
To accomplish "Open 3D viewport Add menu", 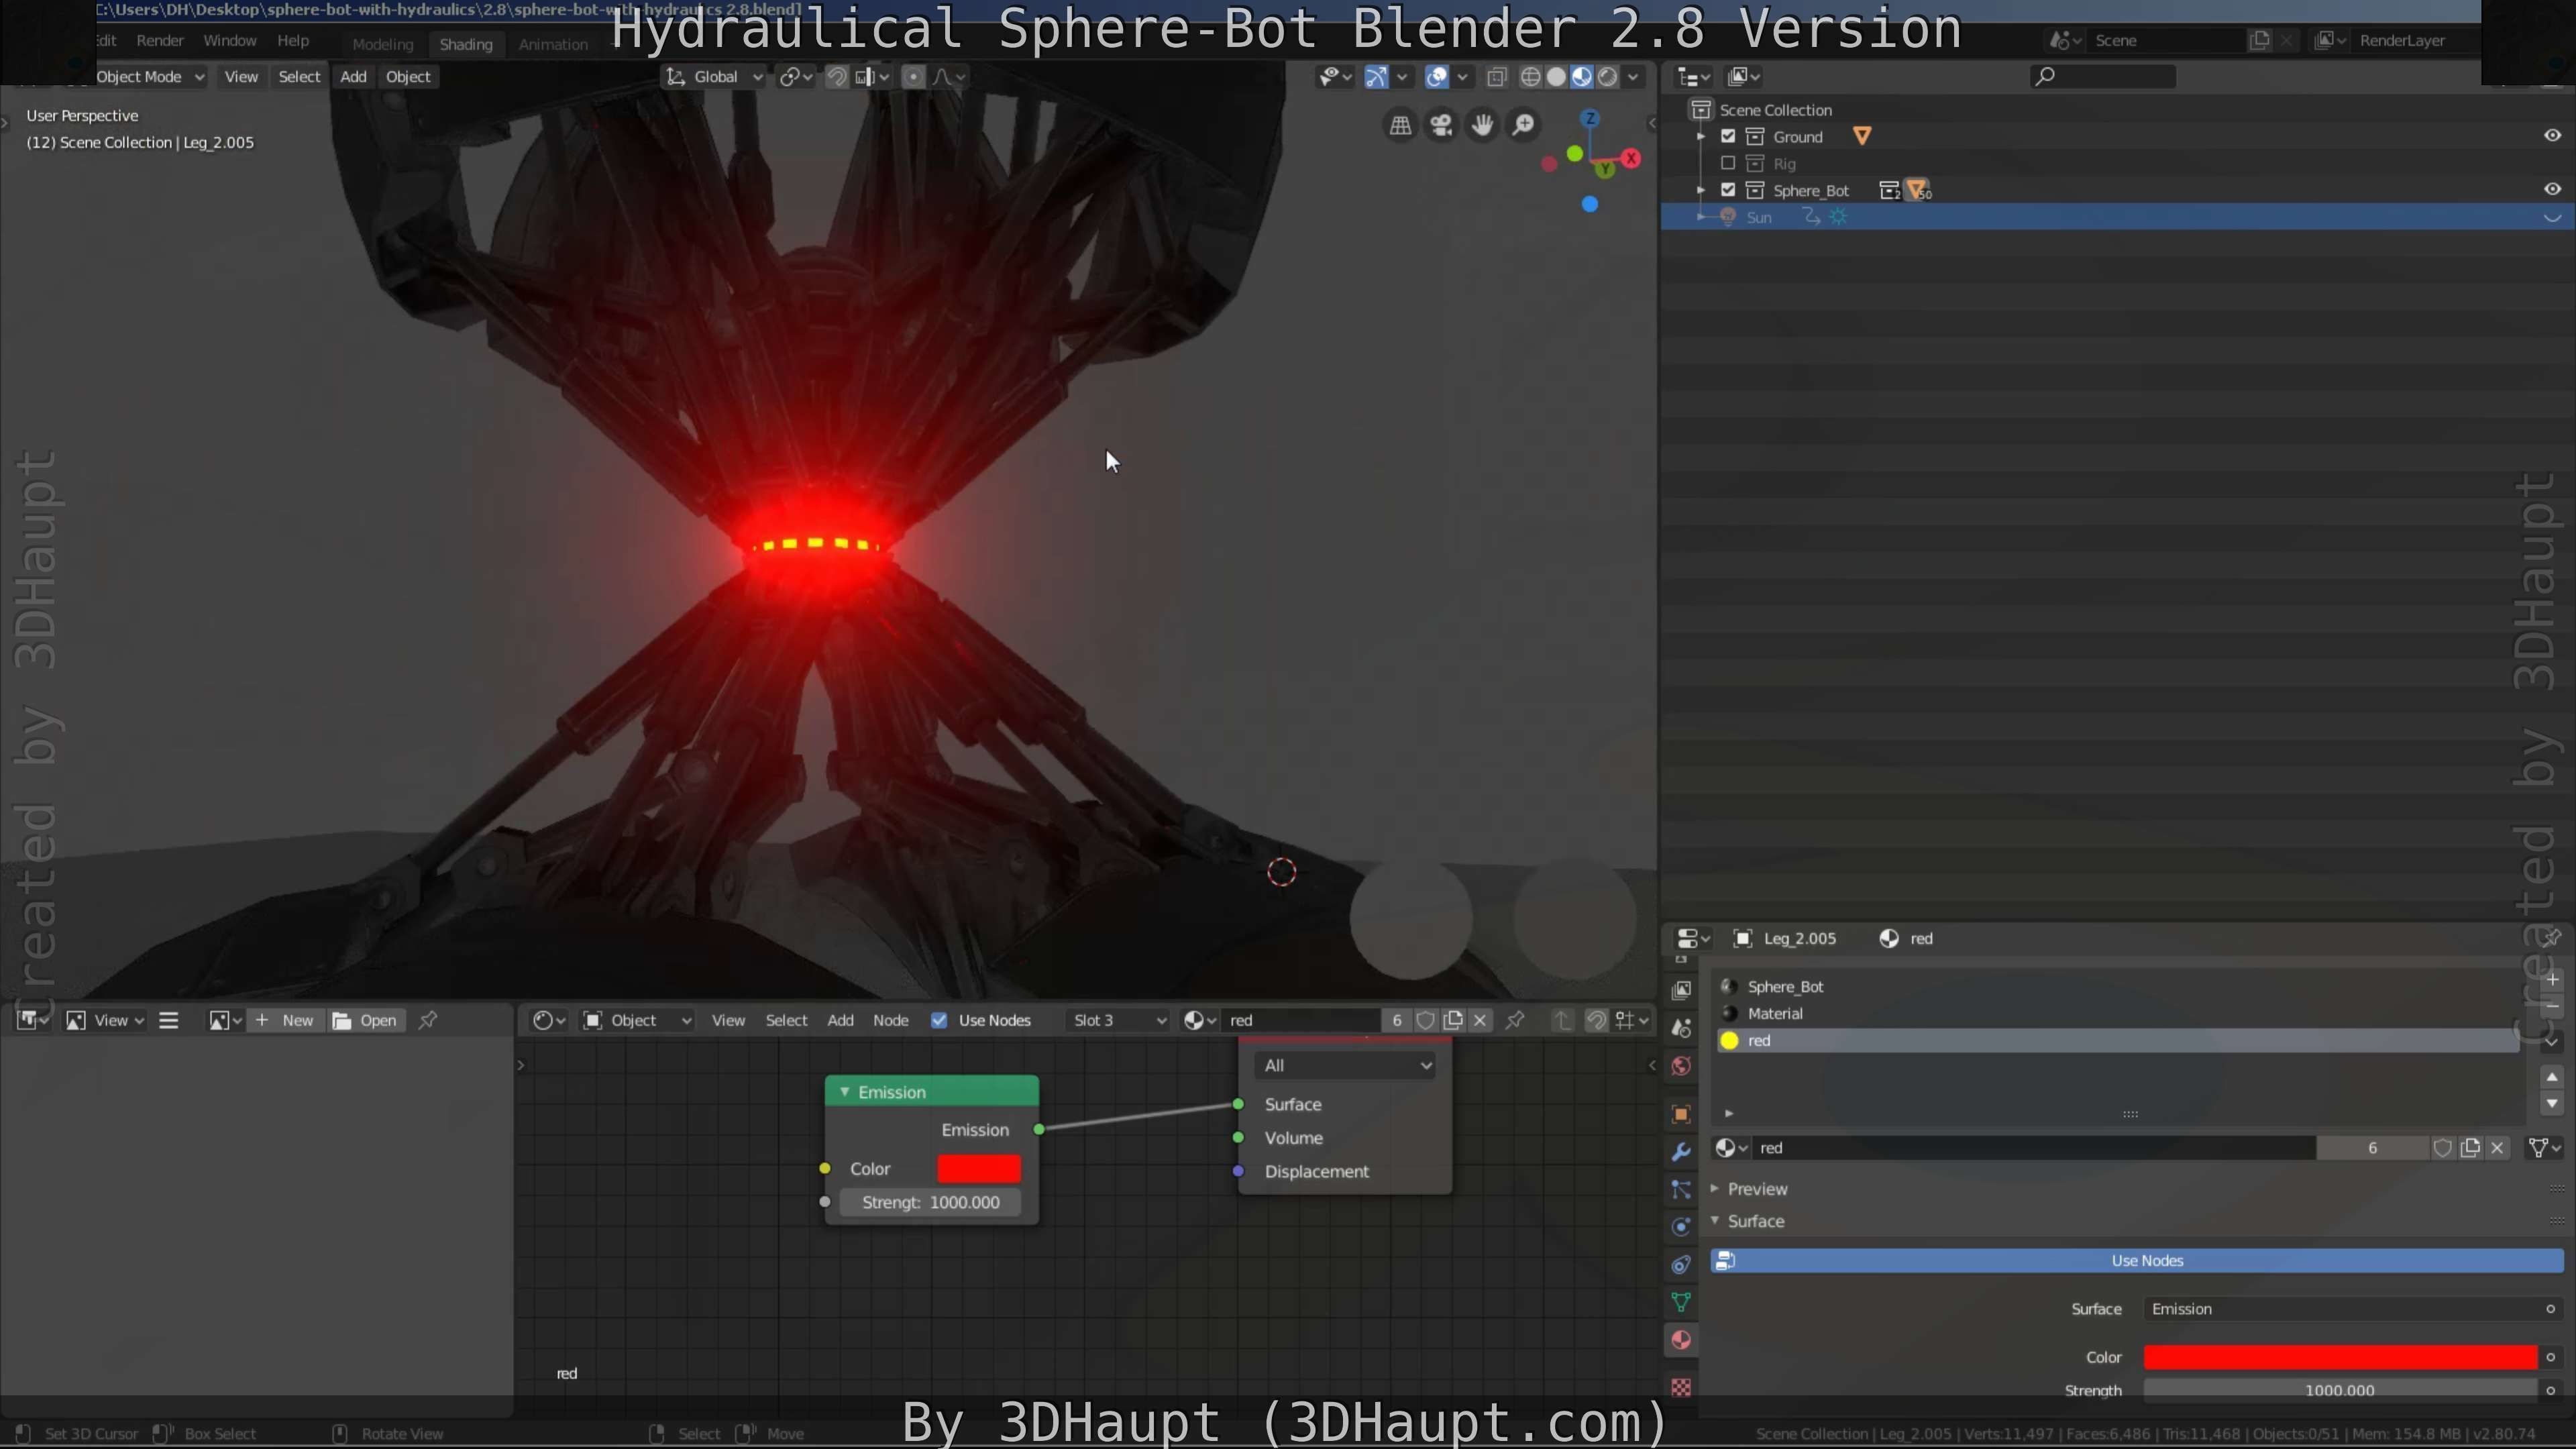I will [x=353, y=77].
